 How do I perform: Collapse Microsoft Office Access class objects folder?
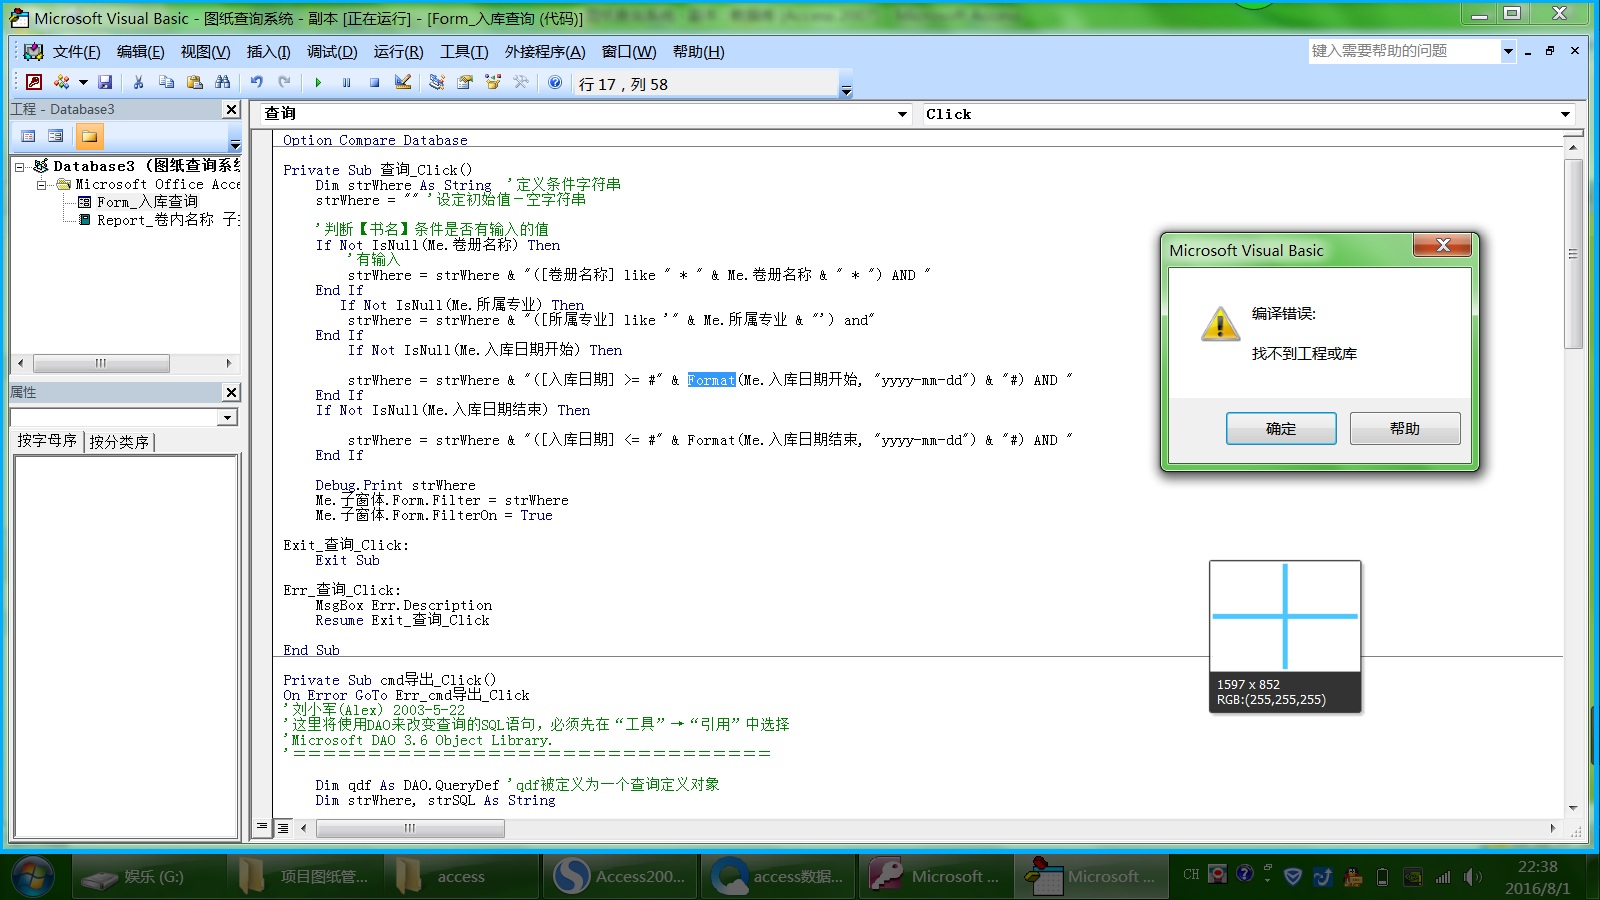[x=42, y=185]
